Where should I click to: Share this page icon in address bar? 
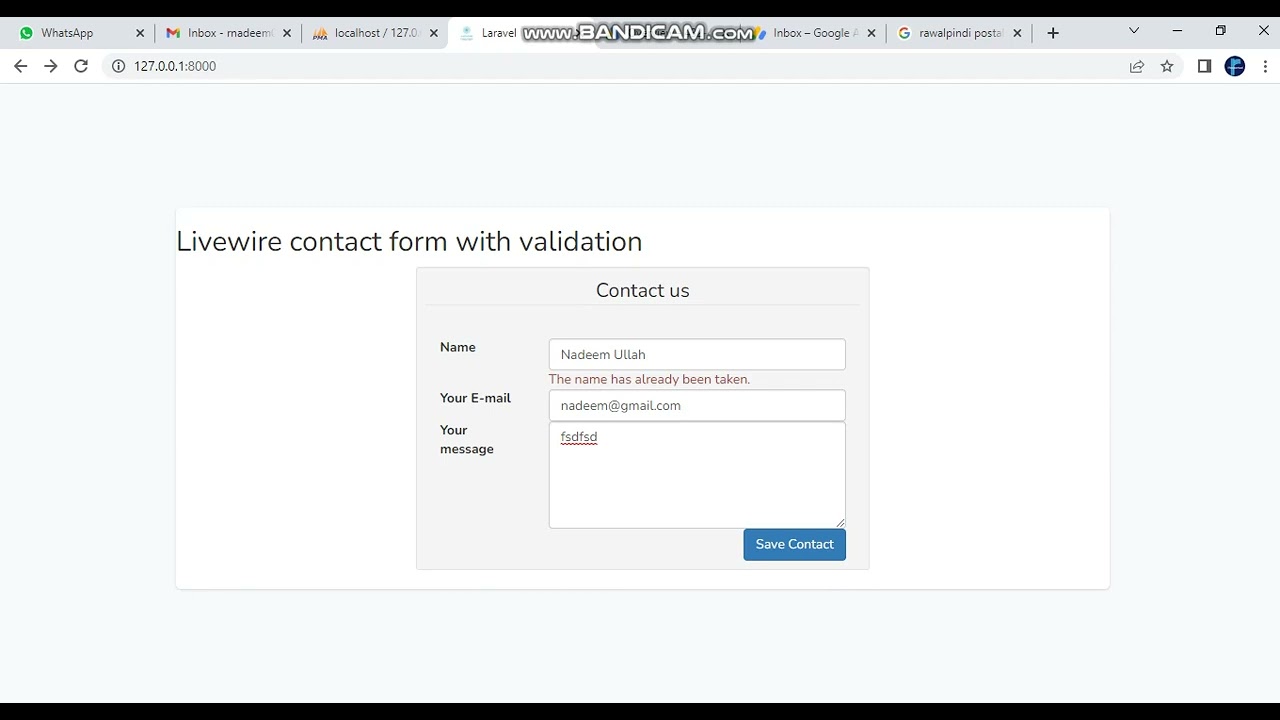(1137, 66)
